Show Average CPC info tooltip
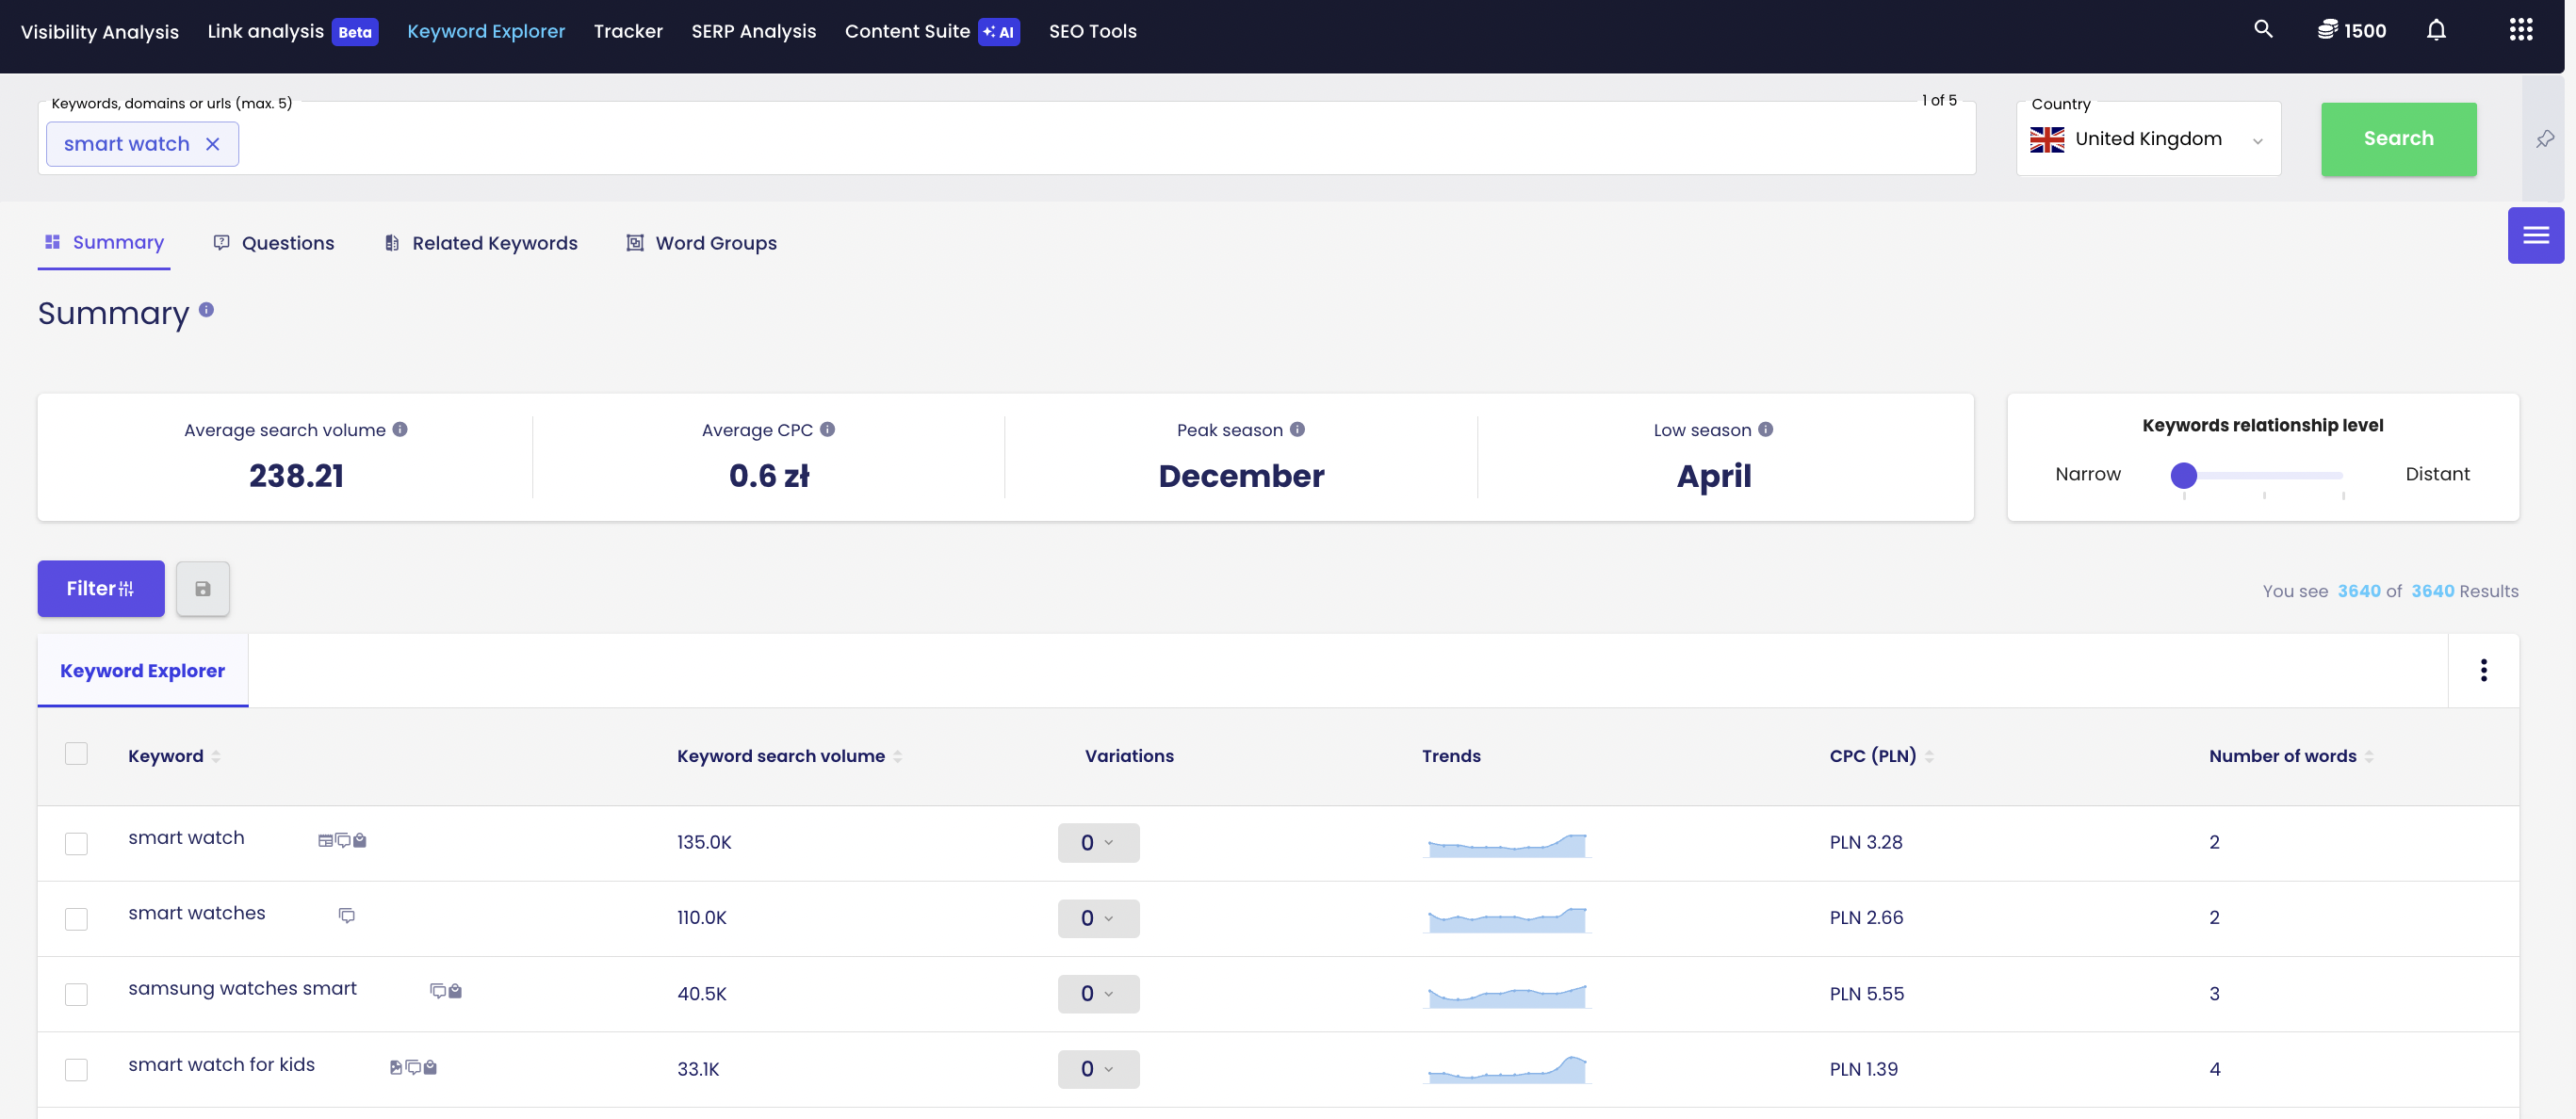 coord(827,429)
